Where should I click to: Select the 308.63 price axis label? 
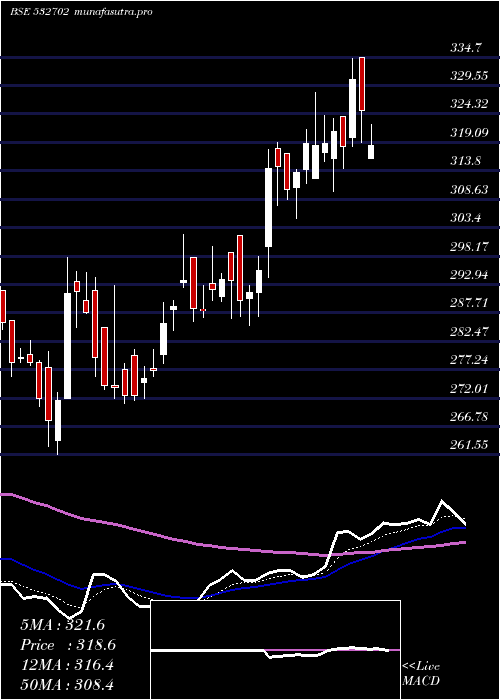point(469,189)
